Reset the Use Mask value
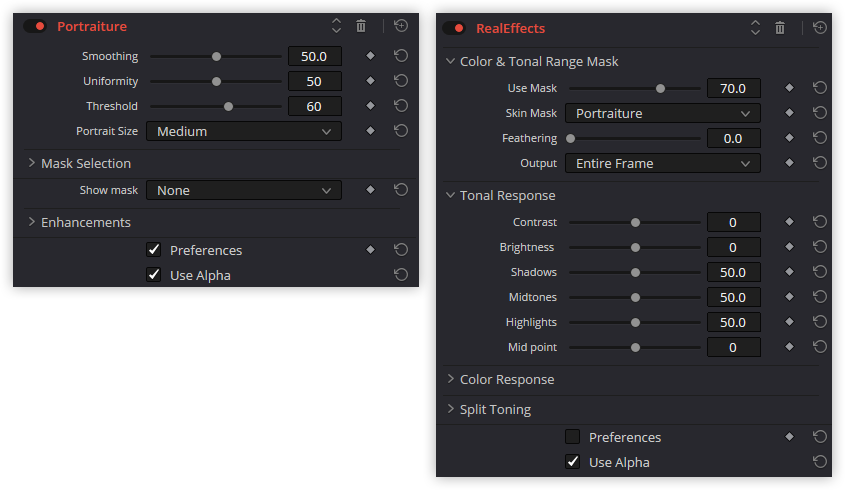 [820, 87]
